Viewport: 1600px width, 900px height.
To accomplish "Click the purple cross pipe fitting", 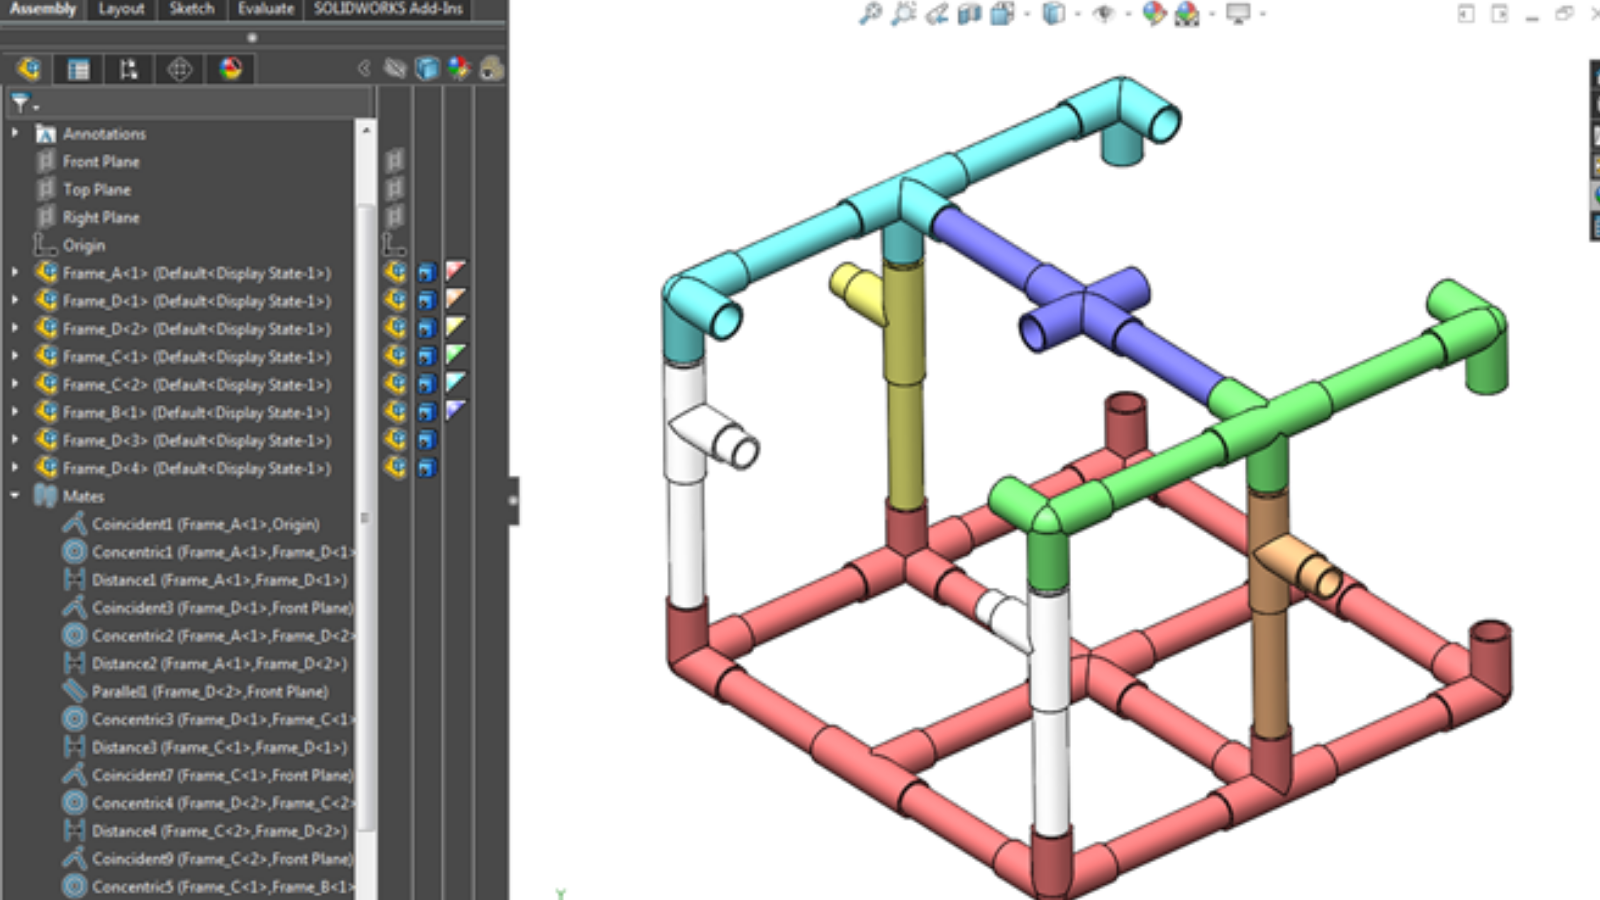I will [x=1086, y=308].
